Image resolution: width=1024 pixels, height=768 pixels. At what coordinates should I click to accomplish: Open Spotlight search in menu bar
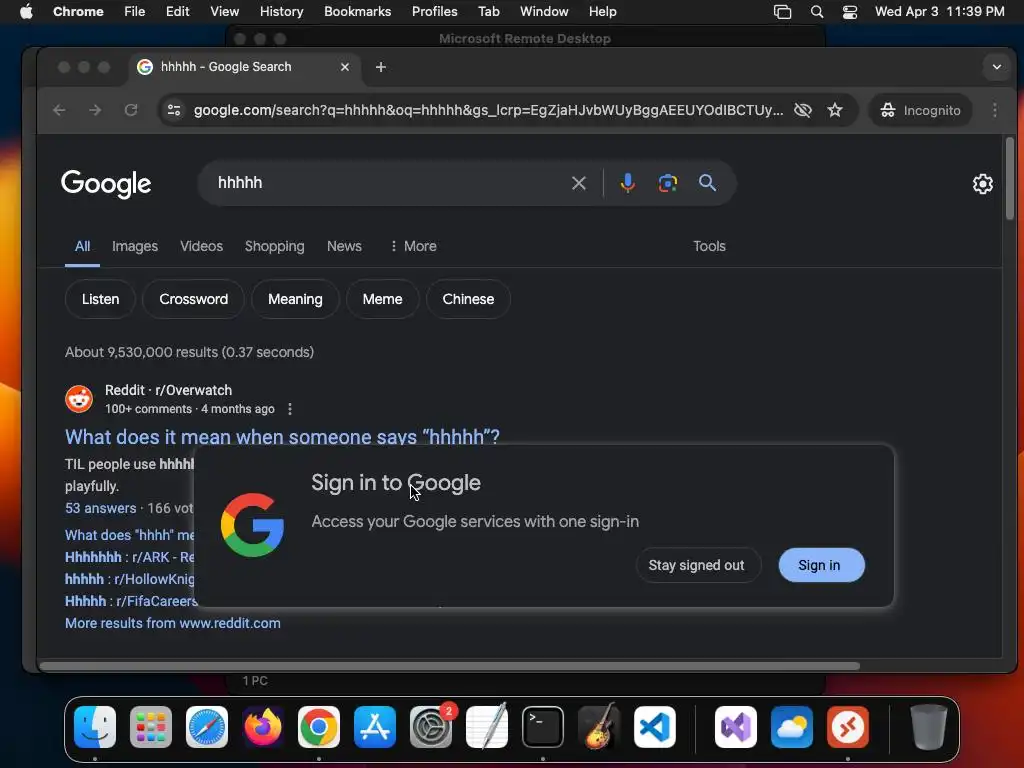(816, 11)
